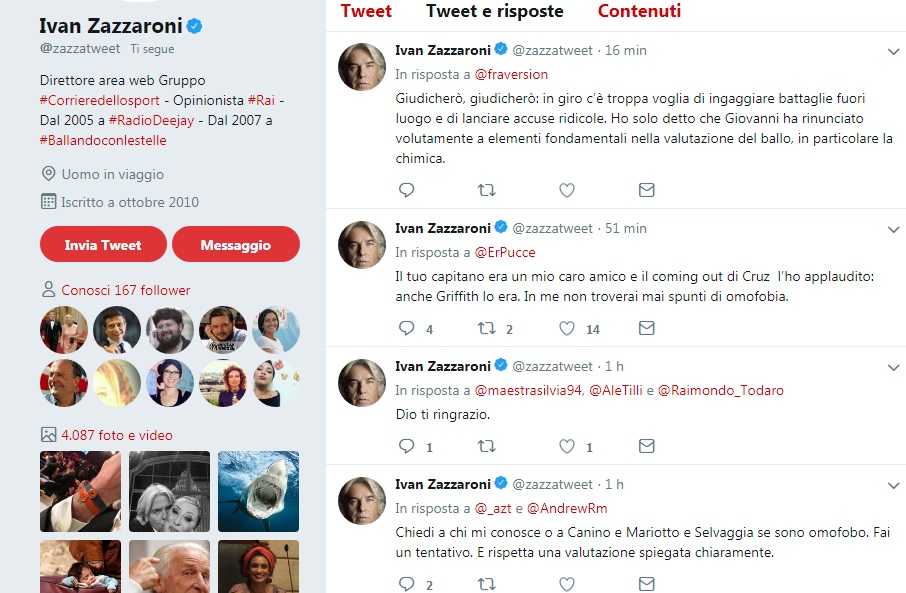Open the 'Conosci 167 follower' link
906x593 pixels.
tap(125, 290)
